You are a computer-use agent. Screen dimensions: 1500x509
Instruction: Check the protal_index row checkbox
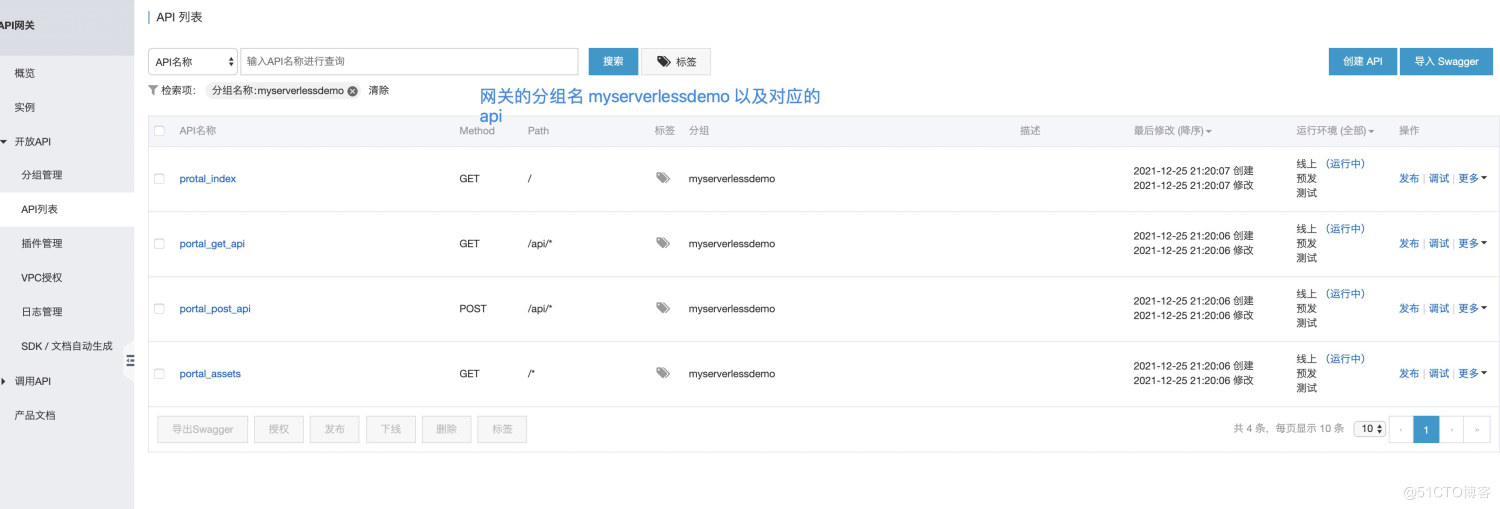tap(159, 179)
